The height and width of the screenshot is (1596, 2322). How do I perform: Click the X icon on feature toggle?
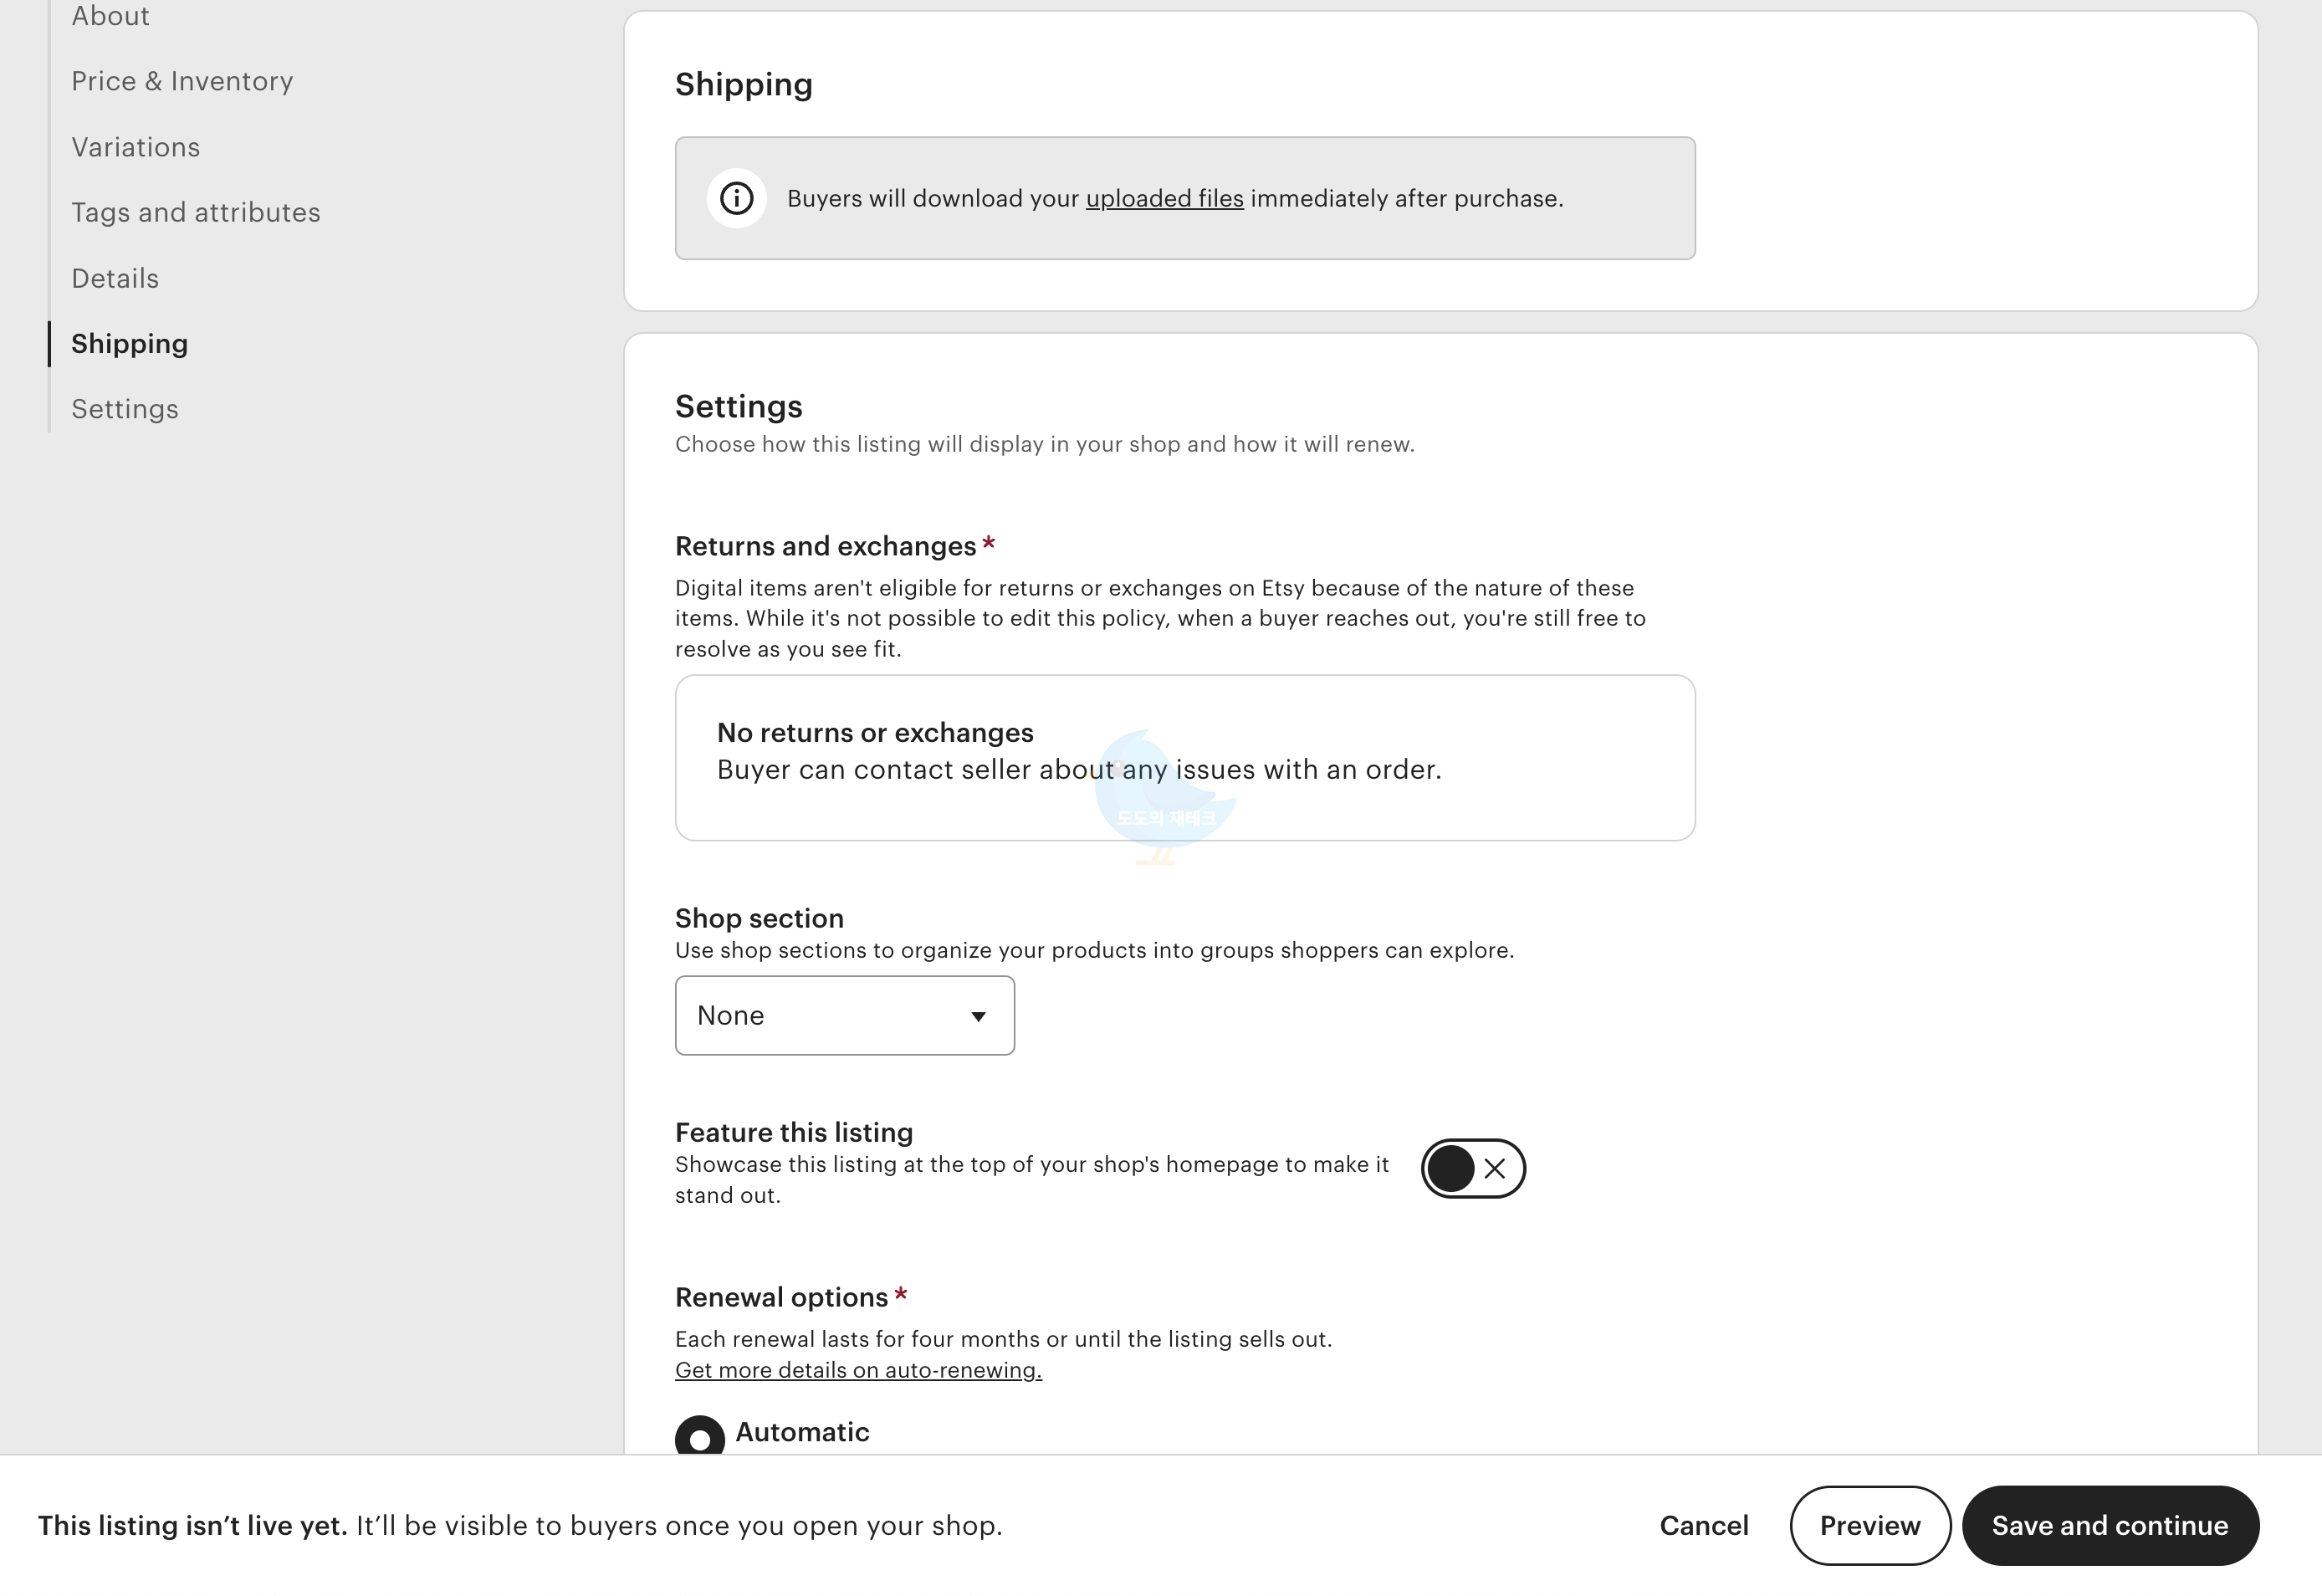click(x=1494, y=1168)
